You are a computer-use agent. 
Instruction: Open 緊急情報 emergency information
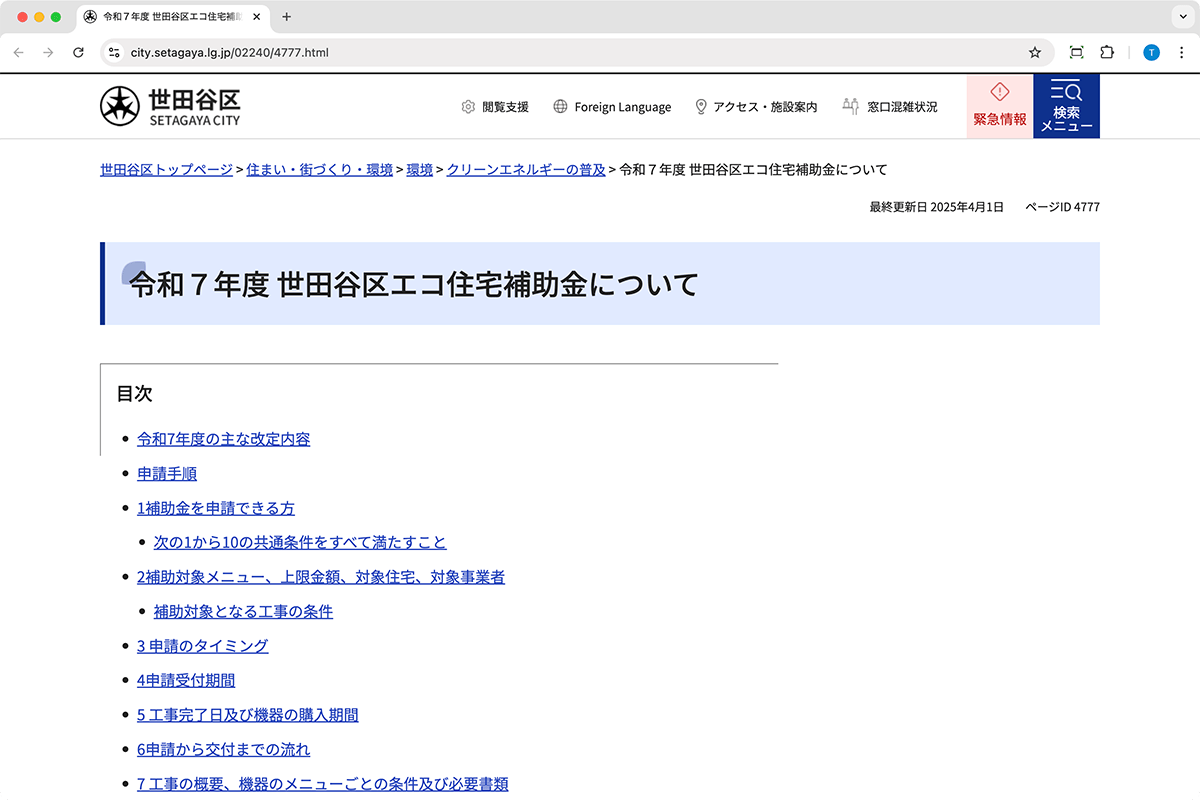pyautogui.click(x=1000, y=106)
